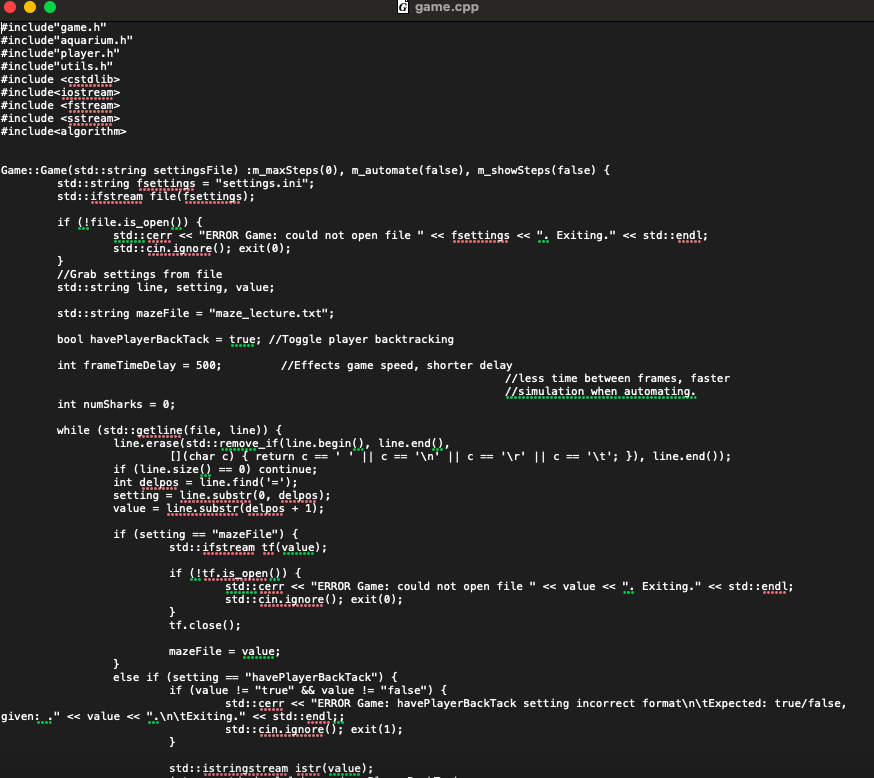Click the green underlined comment about simulation automating
The height and width of the screenshot is (778, 874).
(600, 391)
